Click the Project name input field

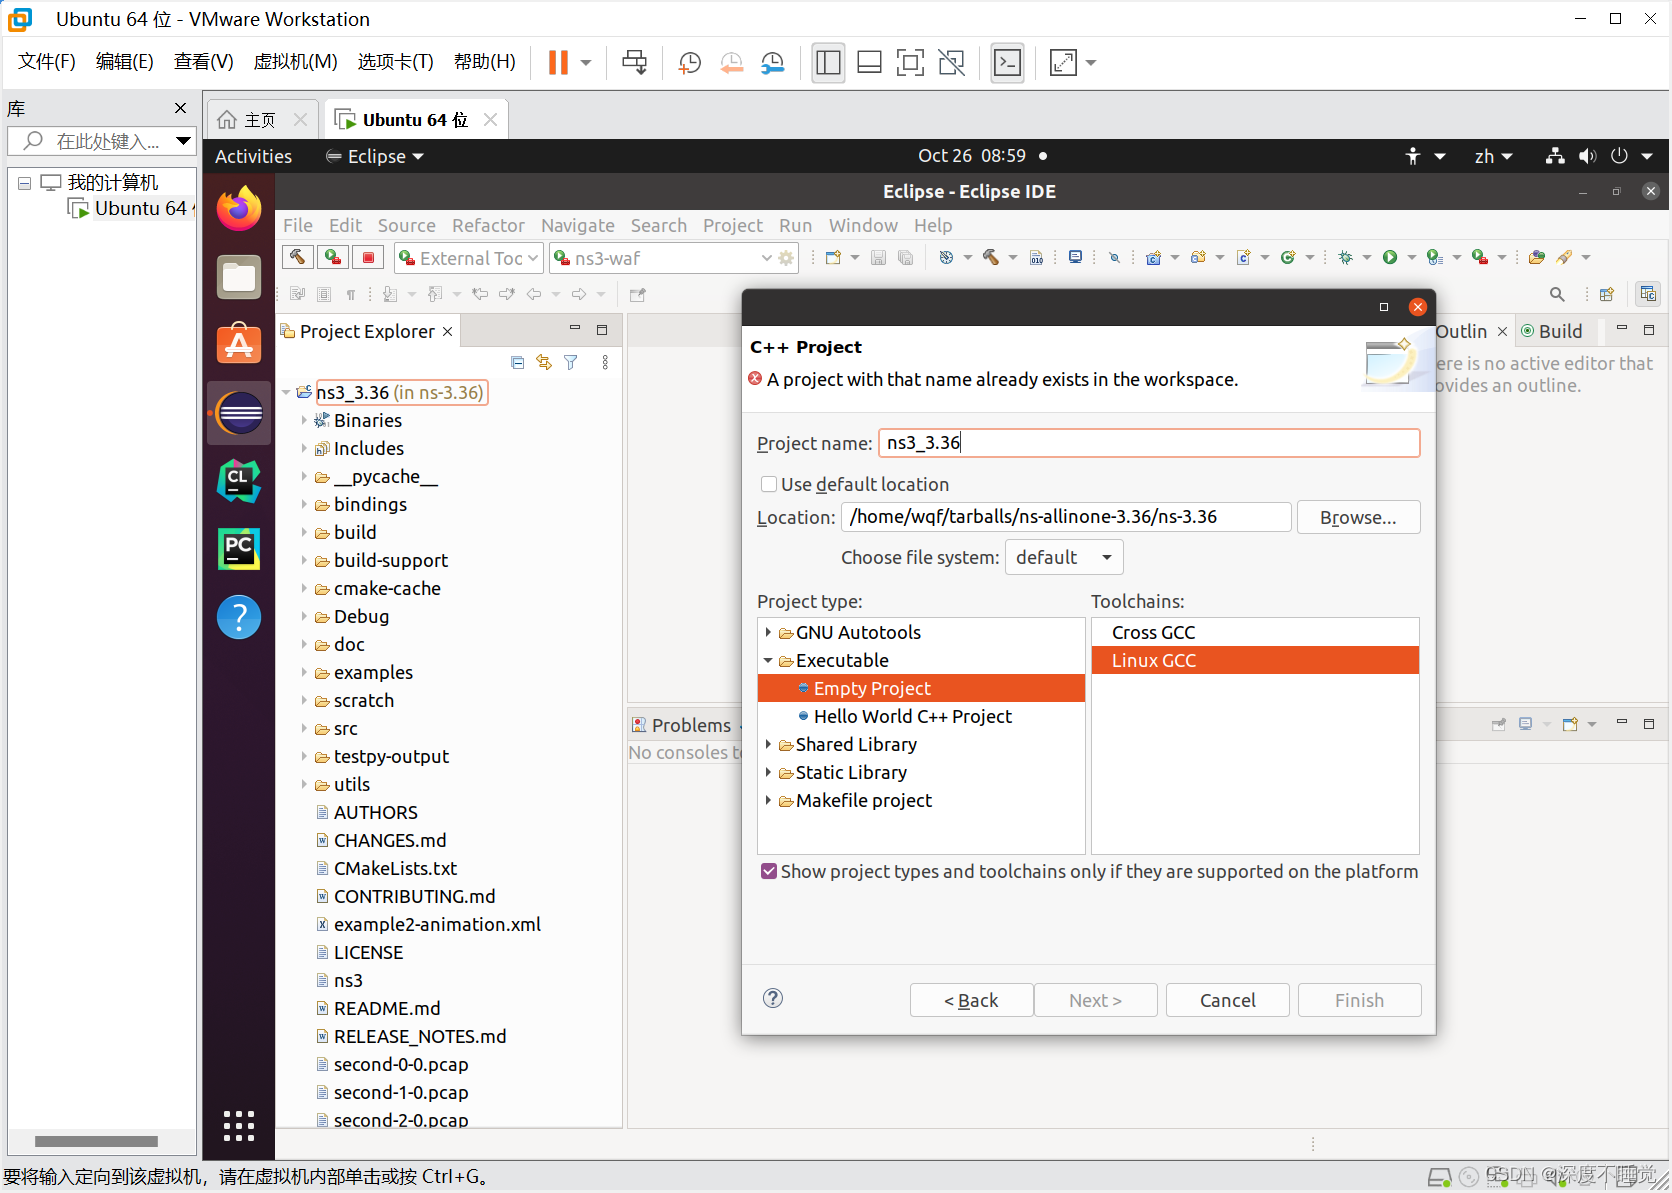pyautogui.click(x=1149, y=443)
